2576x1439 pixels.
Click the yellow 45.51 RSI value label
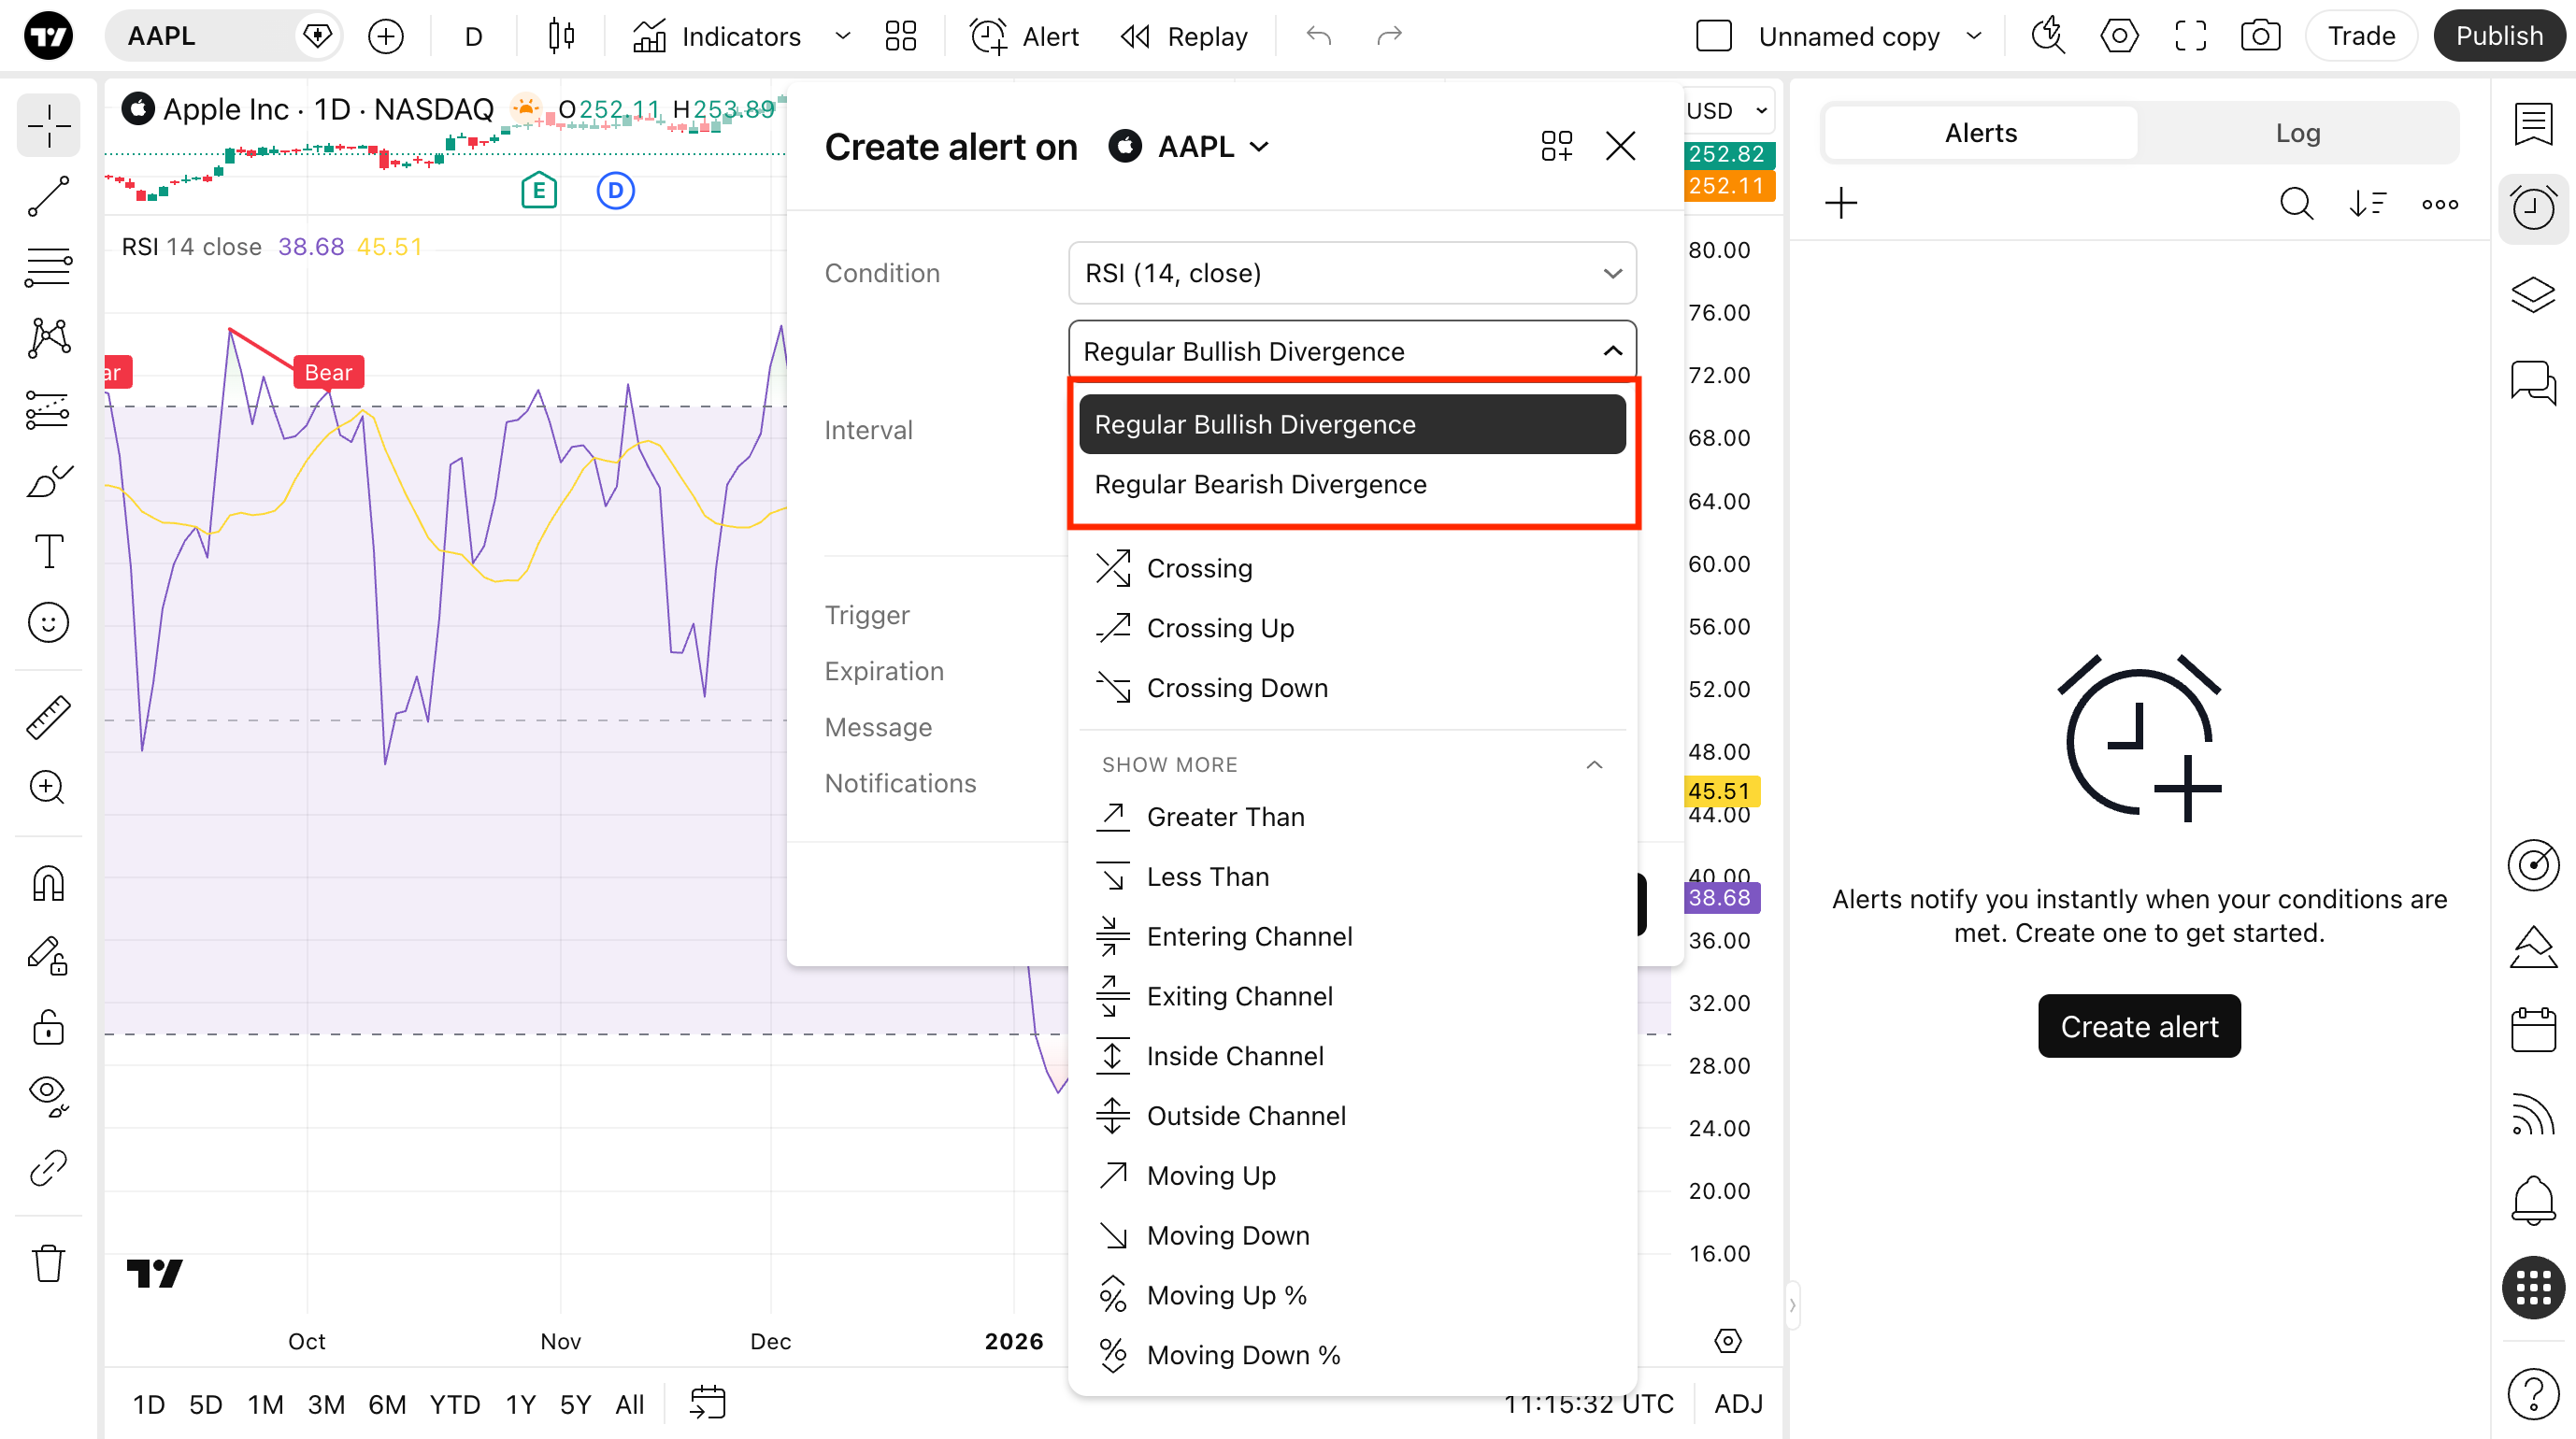1720,791
